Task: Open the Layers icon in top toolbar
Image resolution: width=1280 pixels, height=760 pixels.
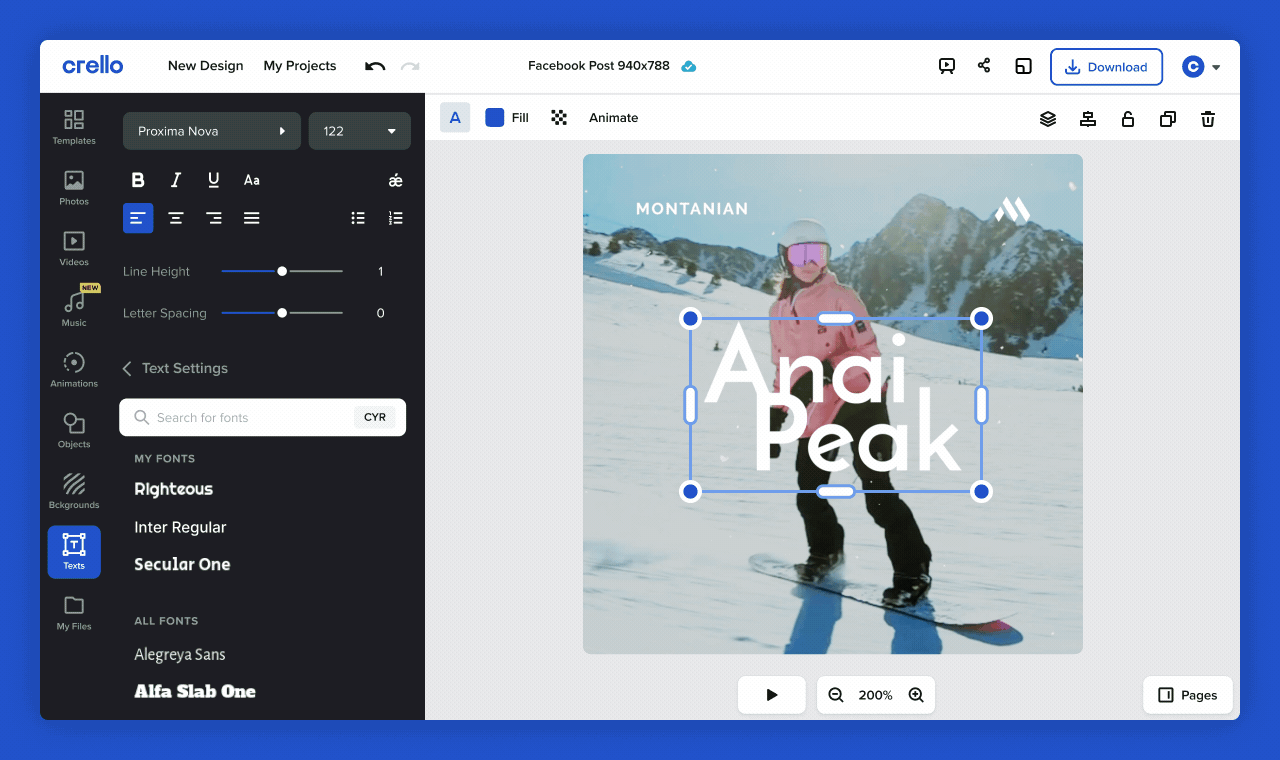Action: click(x=1048, y=119)
